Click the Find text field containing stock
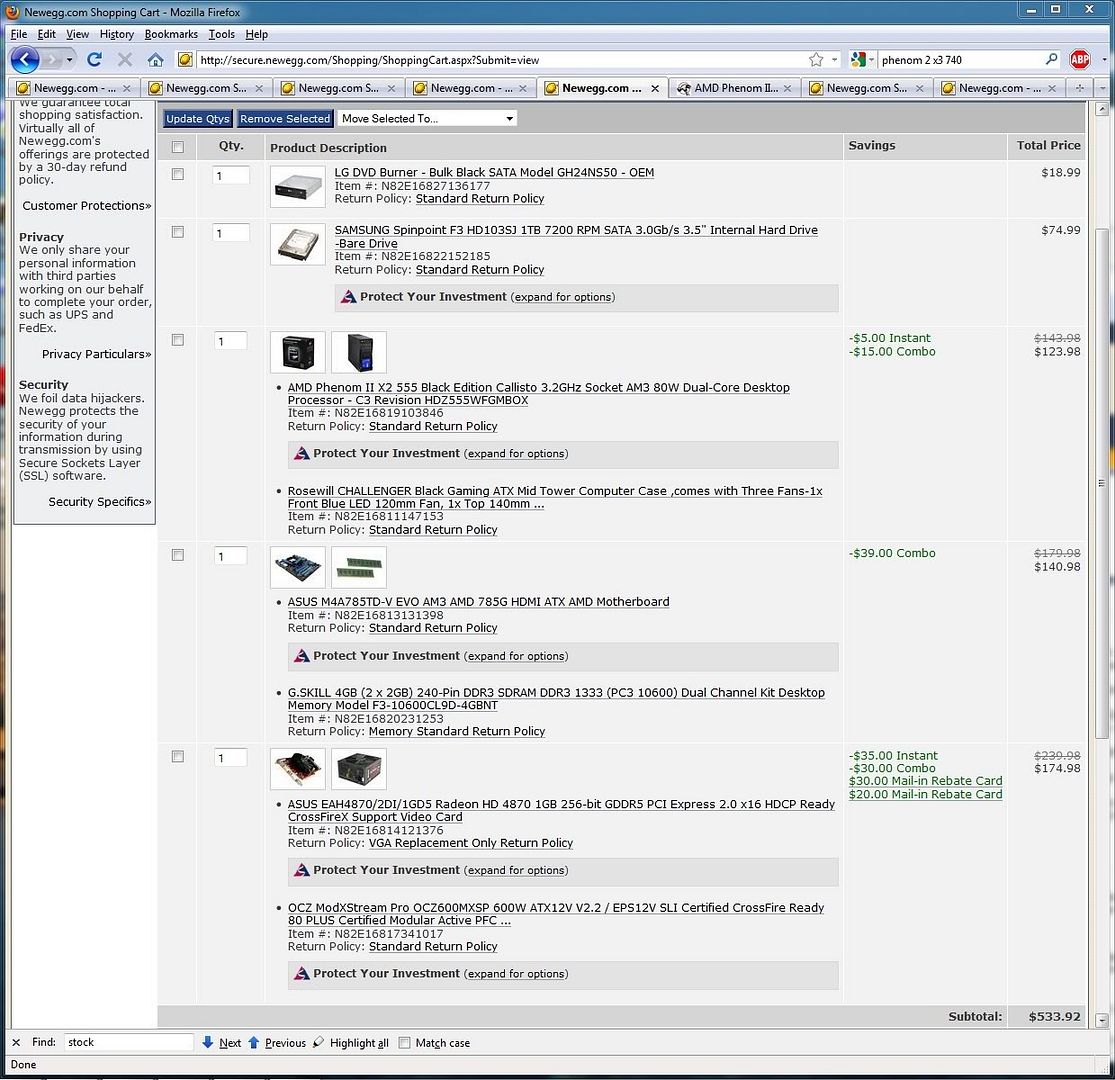Image resolution: width=1115 pixels, height=1080 pixels. click(129, 1042)
